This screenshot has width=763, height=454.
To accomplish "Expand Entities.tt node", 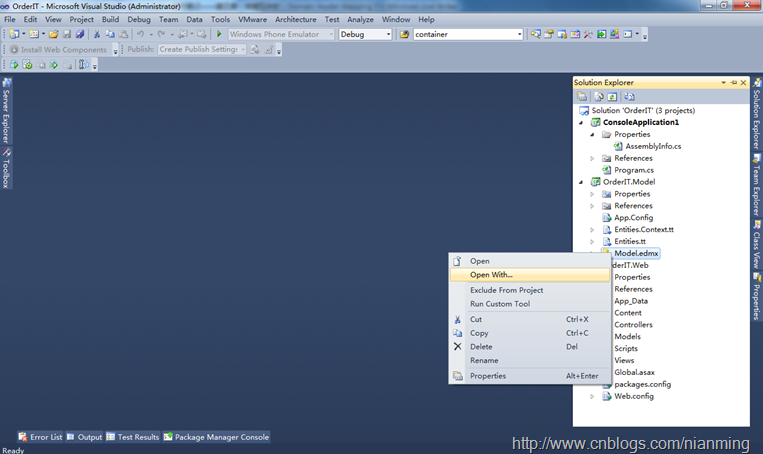I will point(592,242).
